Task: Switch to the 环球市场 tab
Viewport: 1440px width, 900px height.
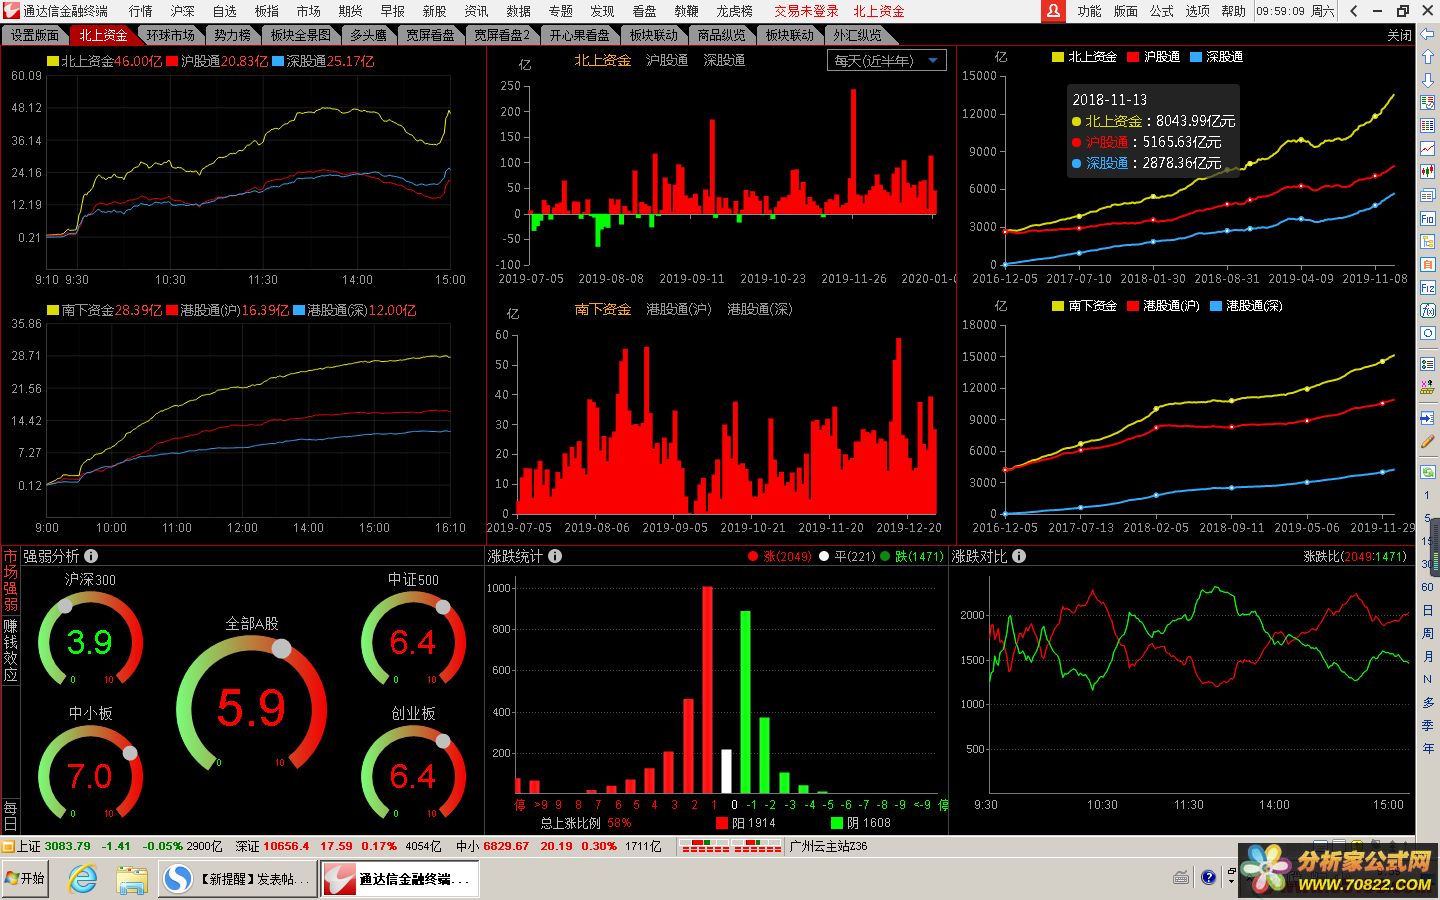Action: coord(170,35)
